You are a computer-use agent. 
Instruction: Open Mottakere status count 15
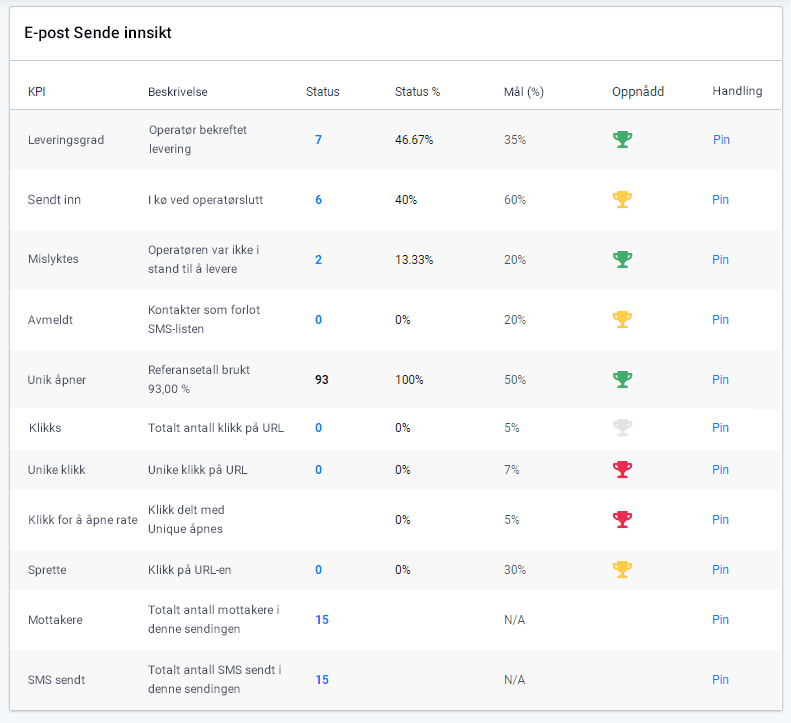(322, 620)
